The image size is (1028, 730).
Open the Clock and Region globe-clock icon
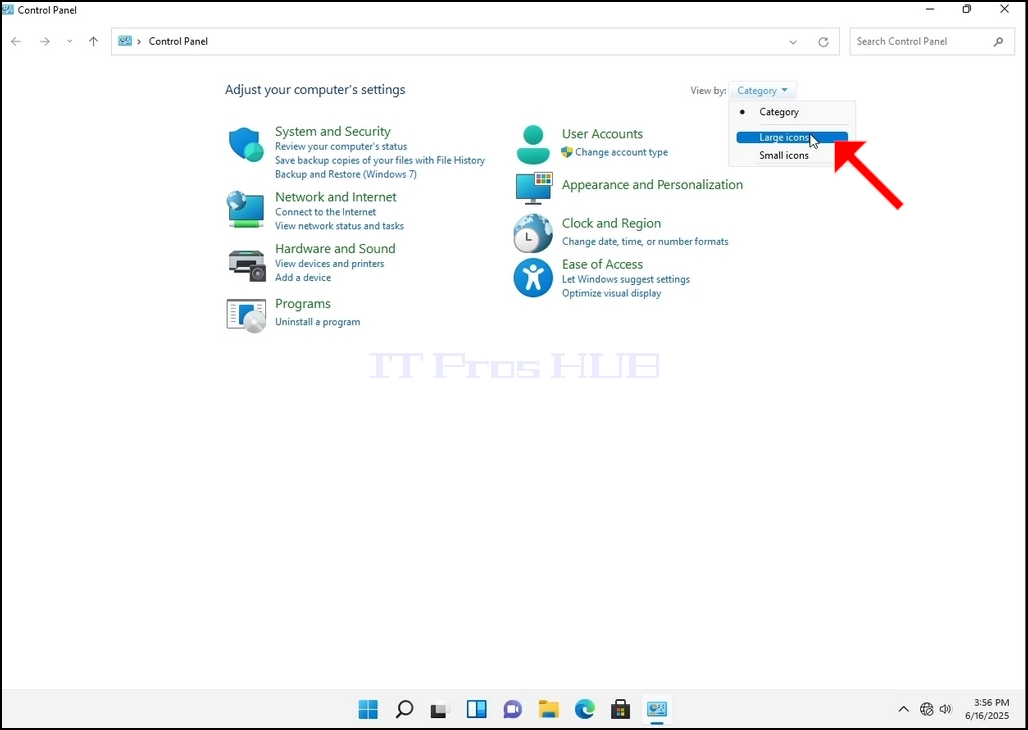tap(533, 233)
